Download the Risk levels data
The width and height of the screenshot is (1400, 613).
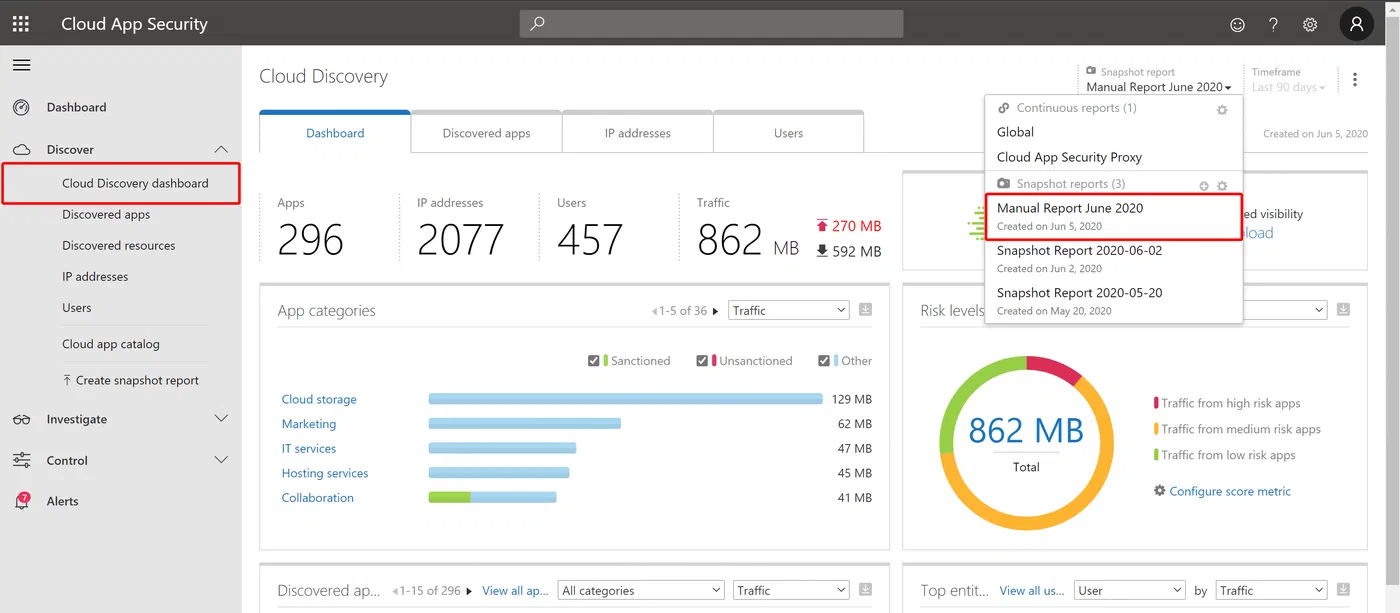pos(1343,310)
